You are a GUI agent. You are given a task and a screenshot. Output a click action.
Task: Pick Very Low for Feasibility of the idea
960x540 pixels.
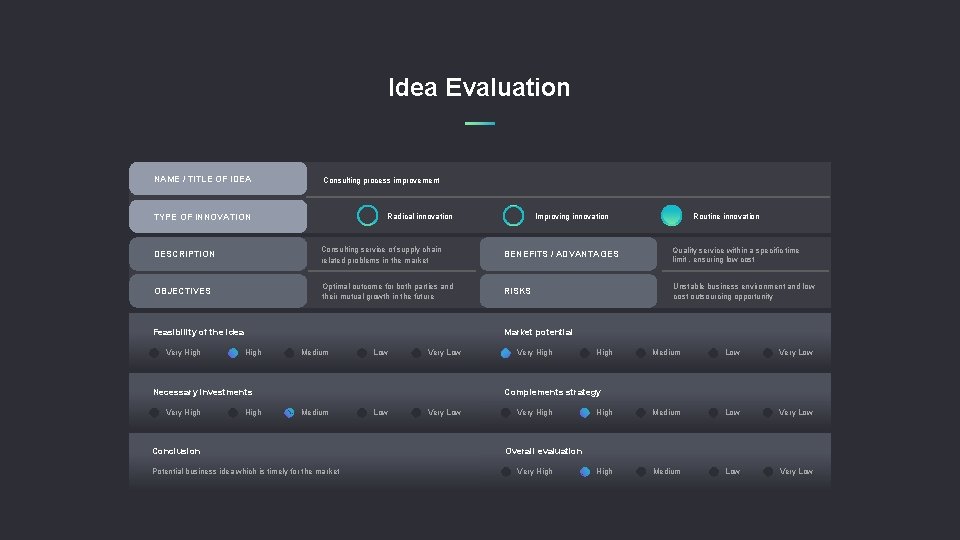pos(416,352)
